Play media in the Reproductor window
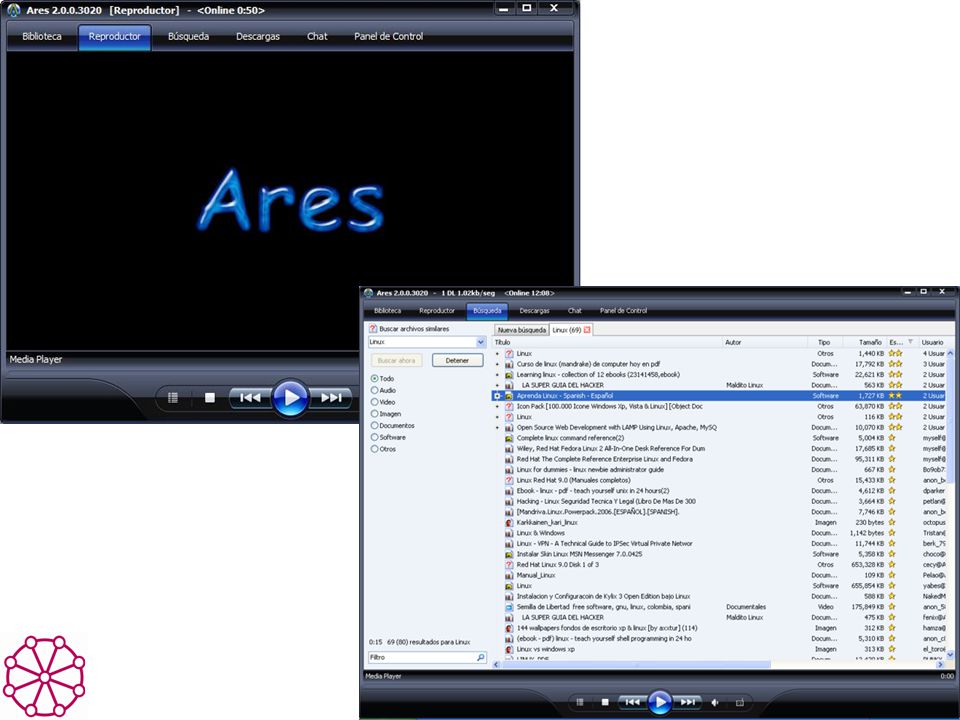 coord(290,398)
